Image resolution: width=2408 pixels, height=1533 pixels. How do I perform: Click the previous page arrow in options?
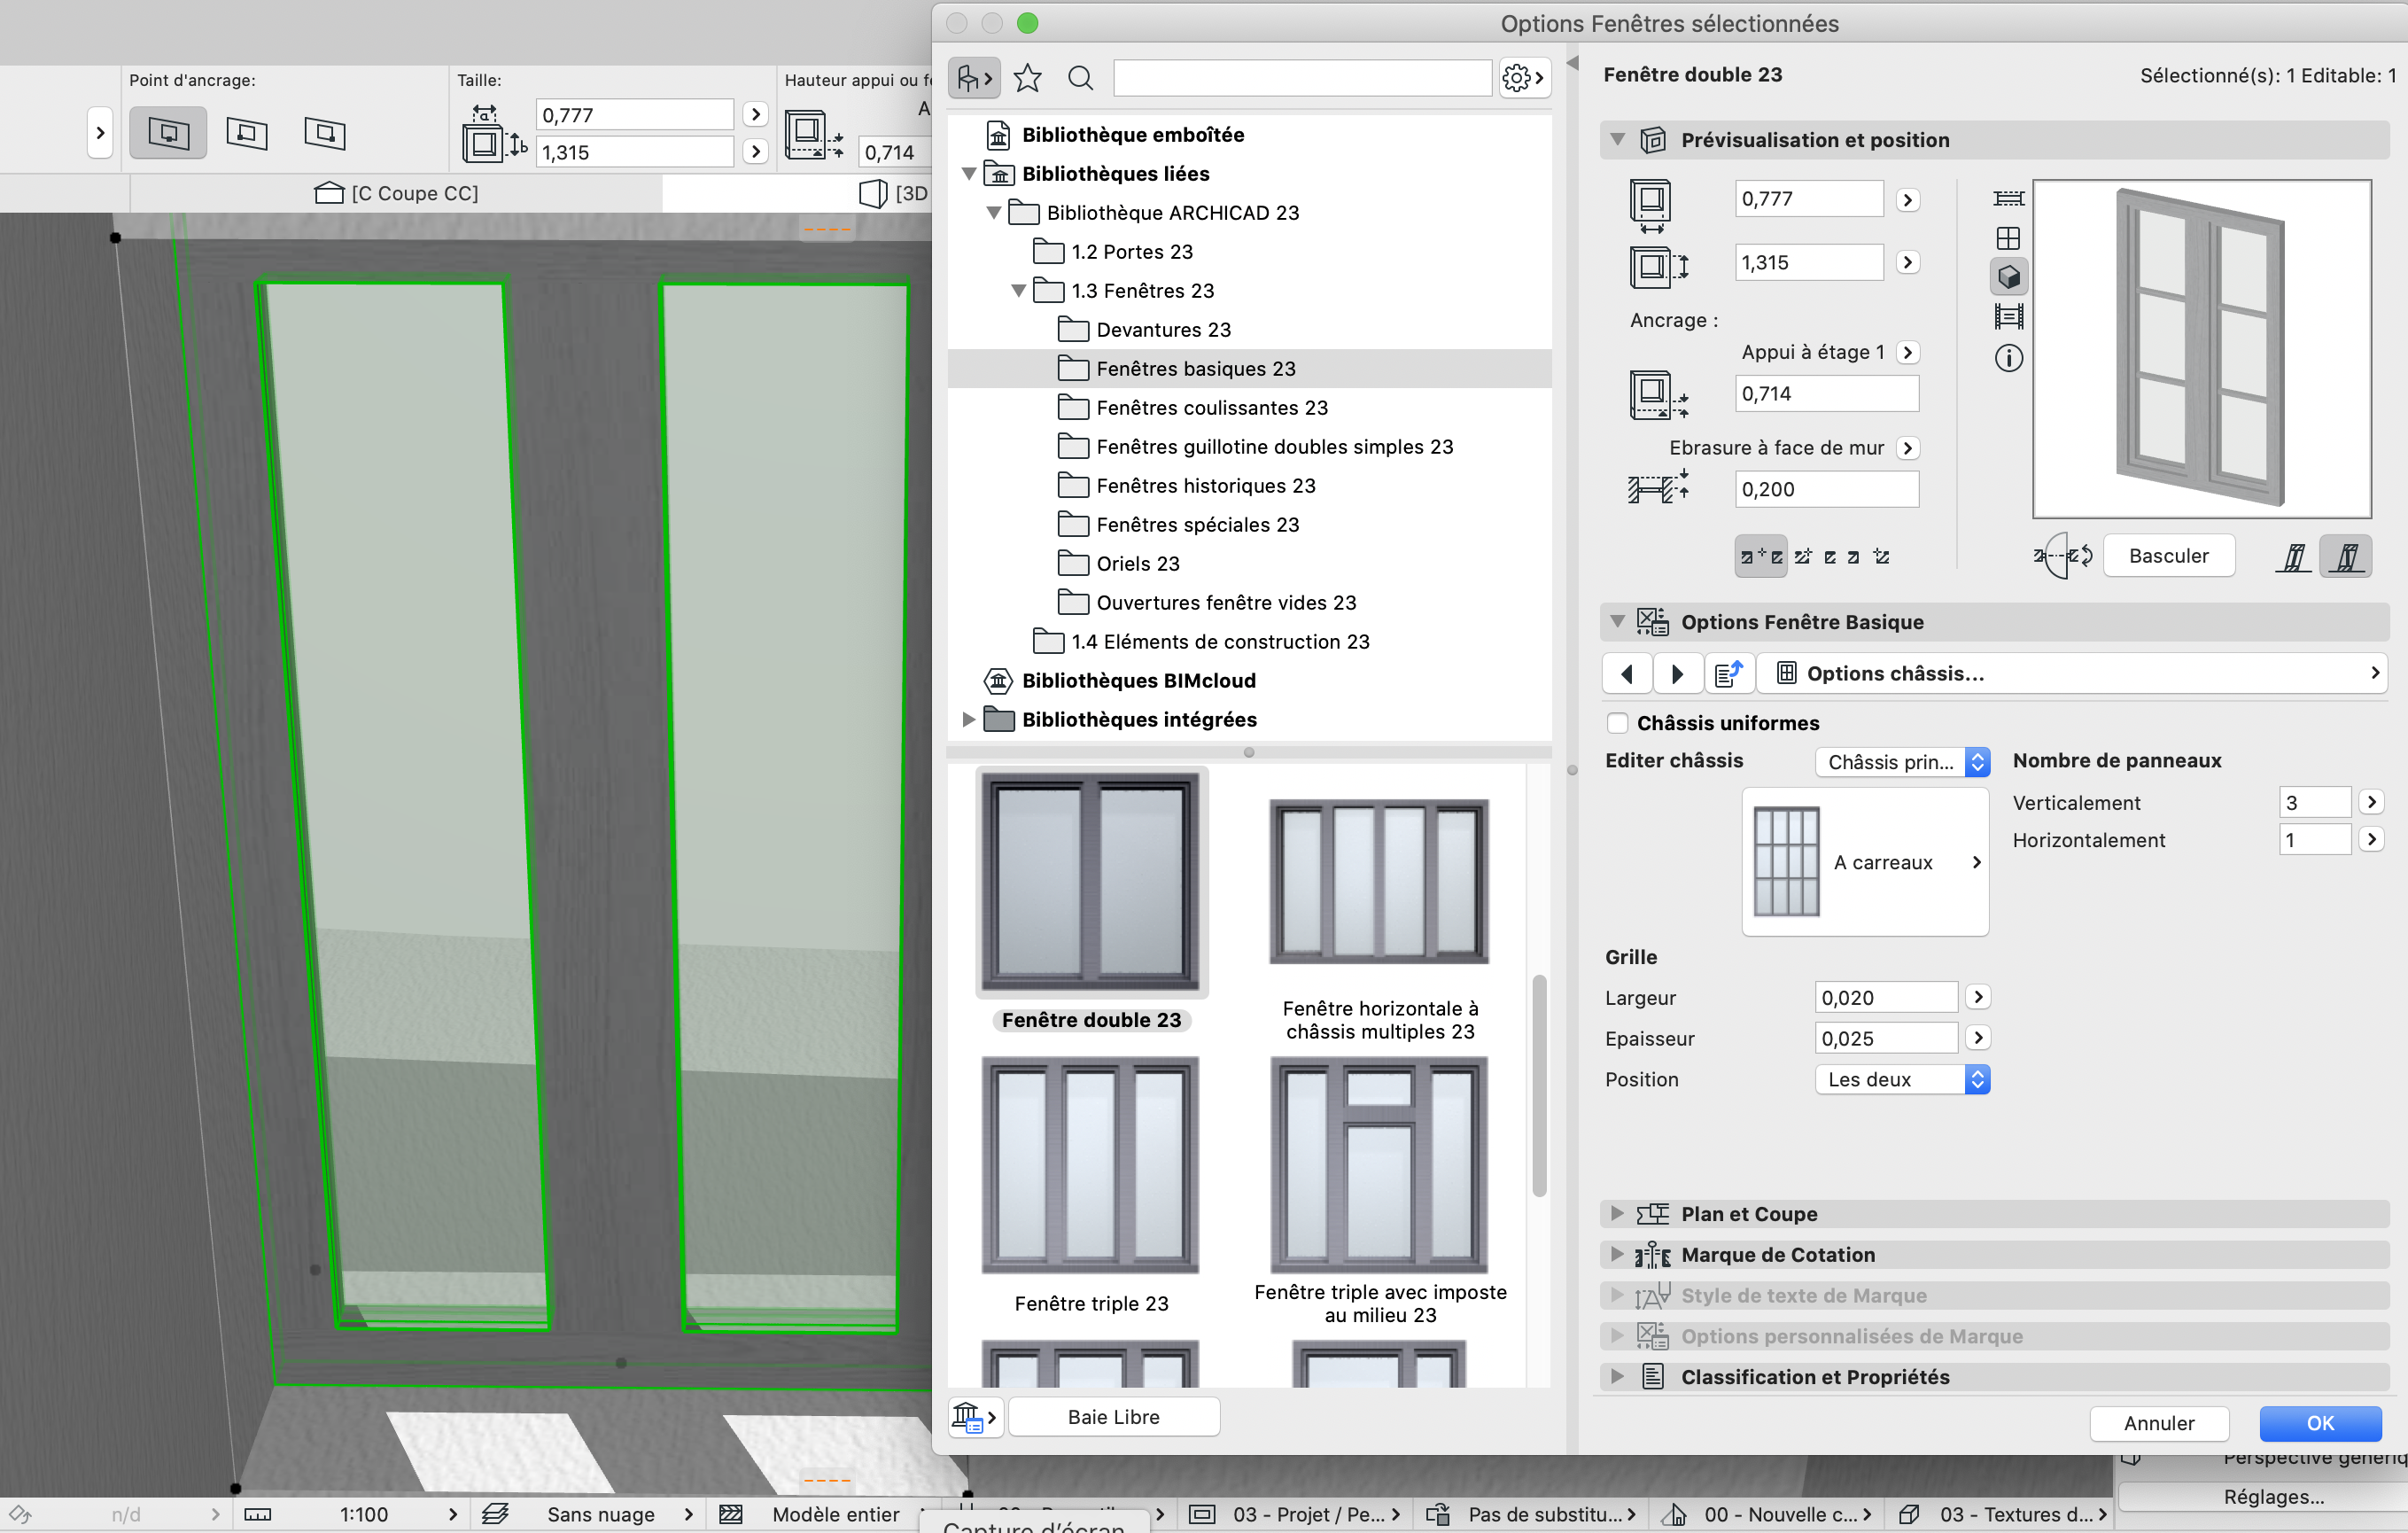tap(1627, 673)
